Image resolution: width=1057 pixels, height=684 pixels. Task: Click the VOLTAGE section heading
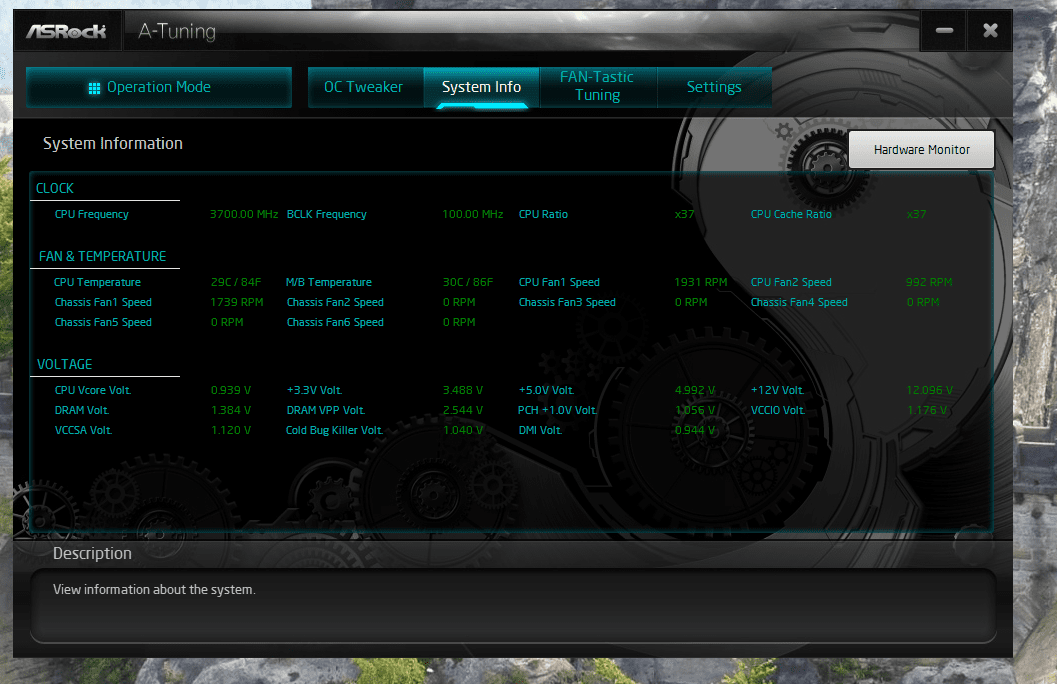(65, 365)
